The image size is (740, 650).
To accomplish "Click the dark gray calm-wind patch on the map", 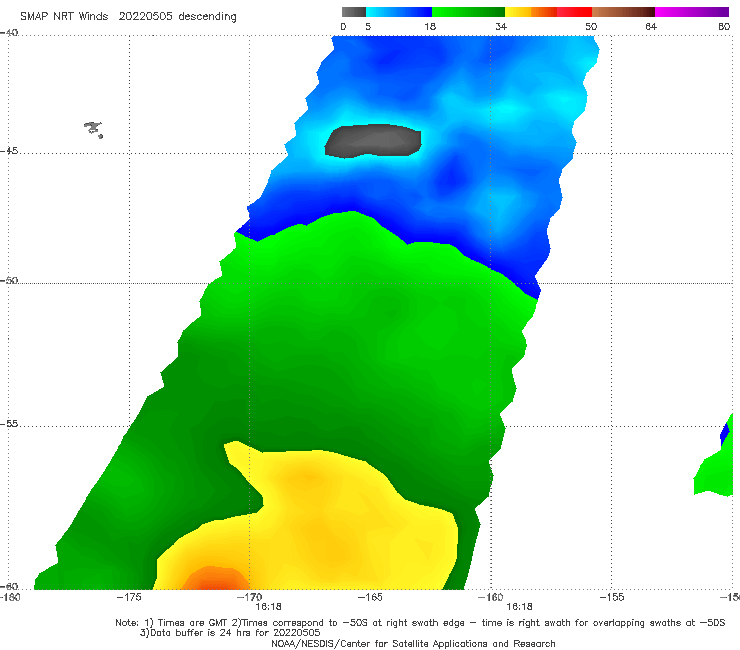I will point(373,140).
